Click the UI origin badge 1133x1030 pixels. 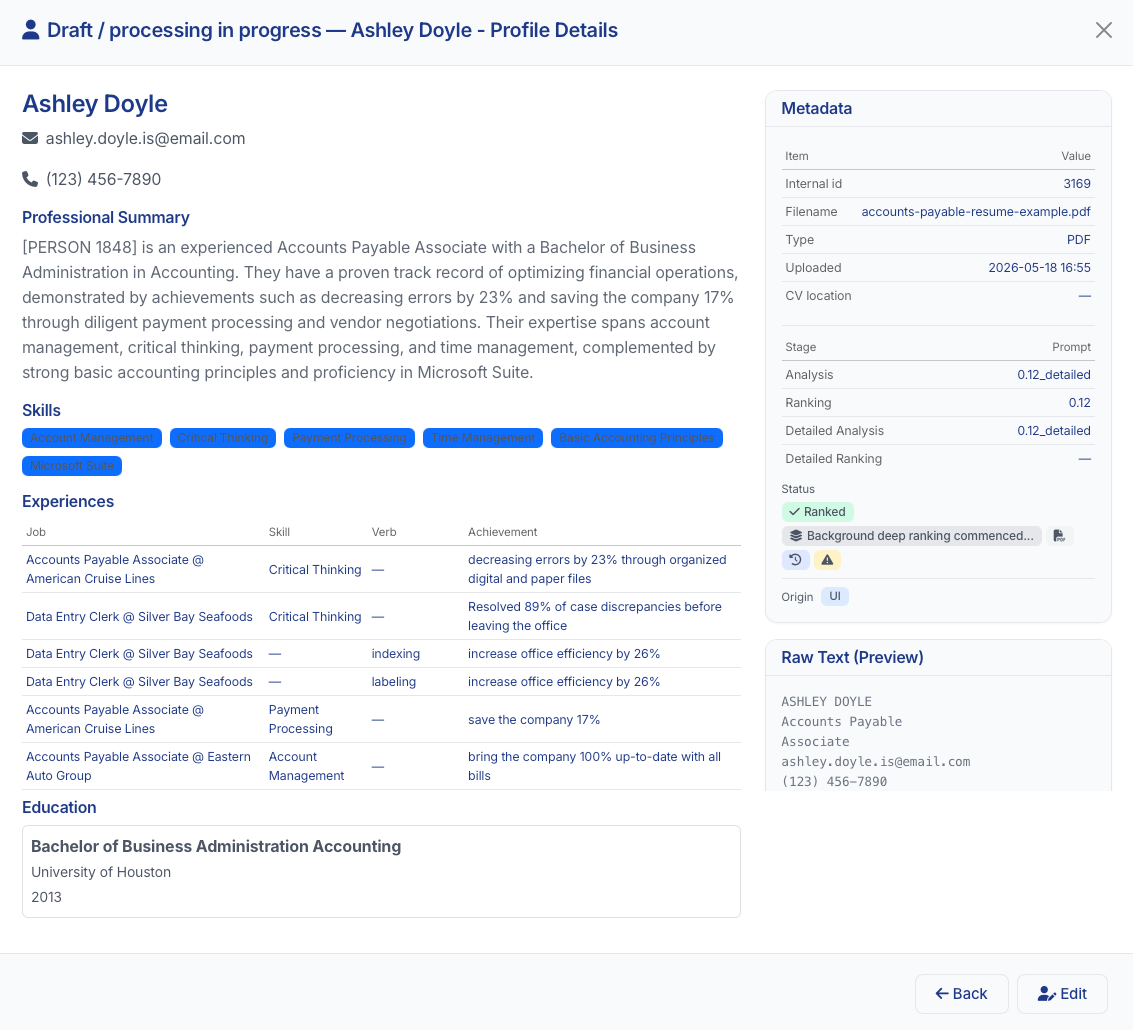point(835,596)
